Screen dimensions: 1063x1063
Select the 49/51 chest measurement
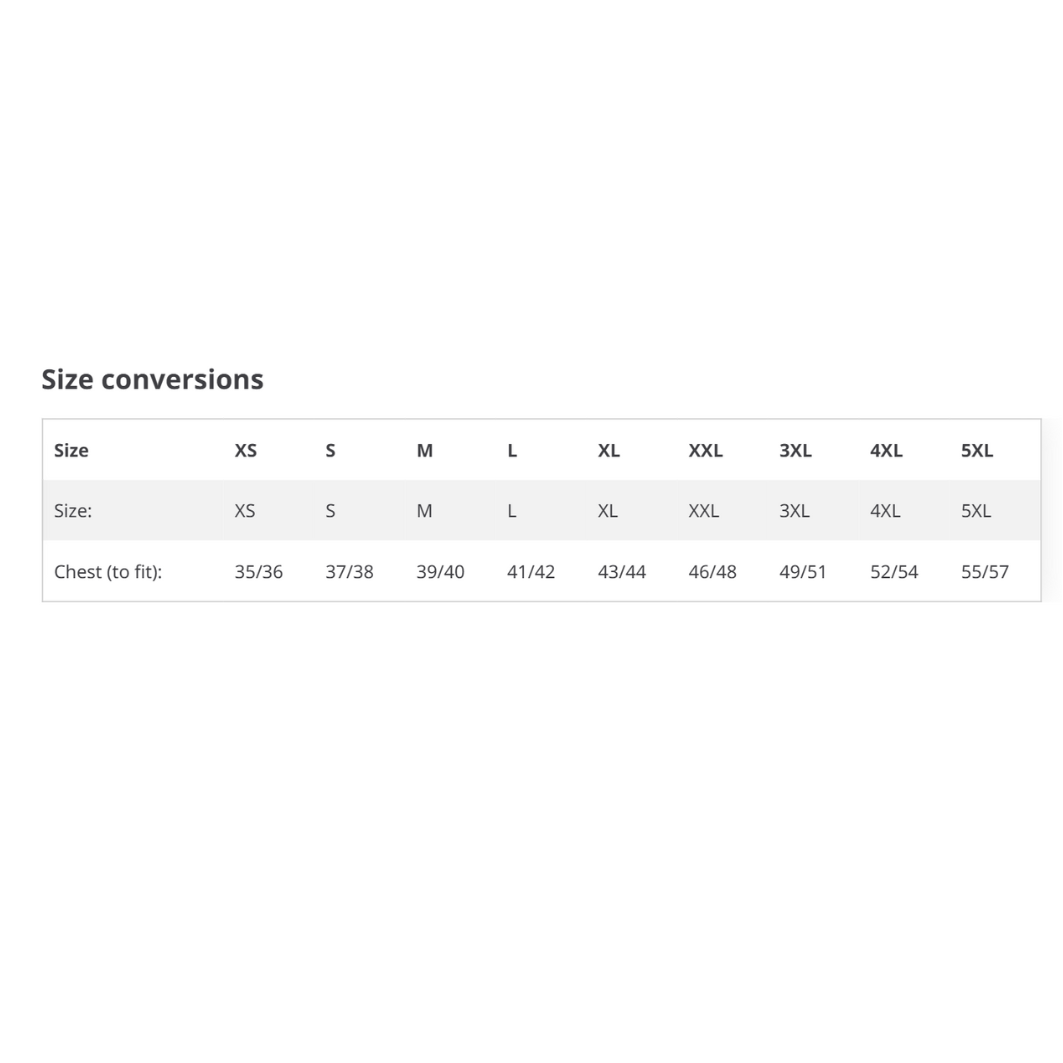[x=803, y=572]
